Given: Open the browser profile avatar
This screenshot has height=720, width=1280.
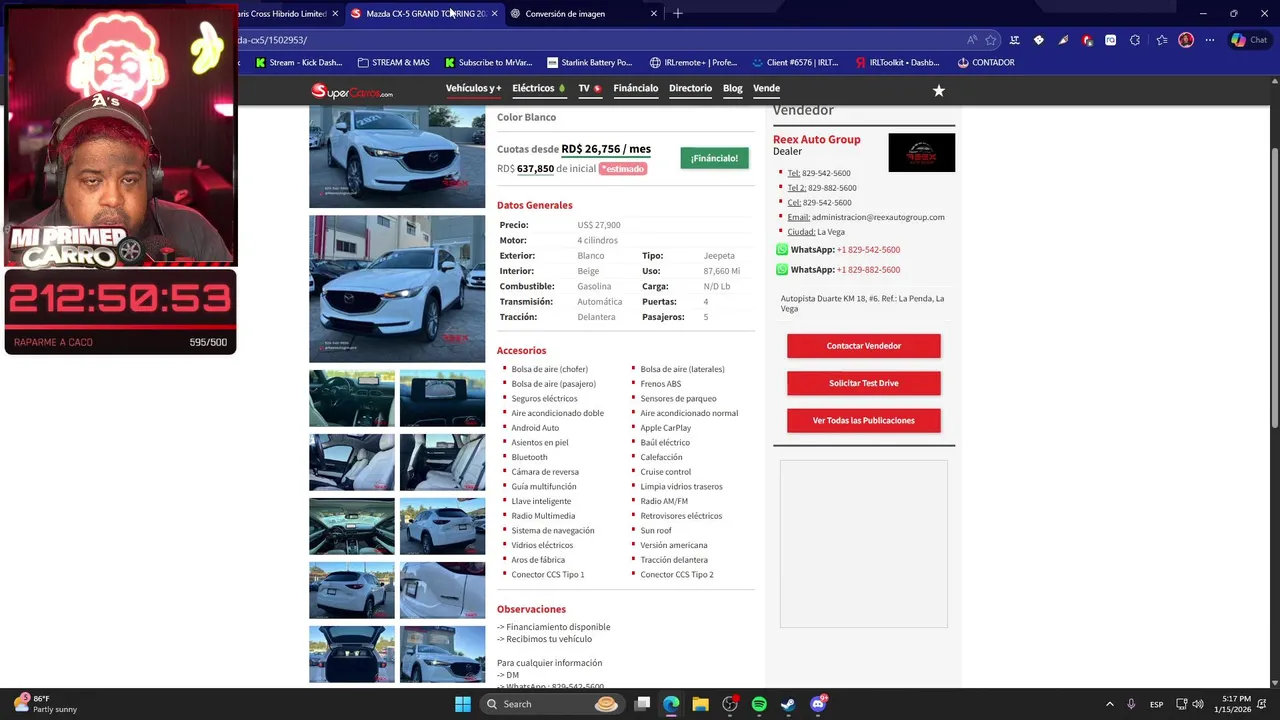Looking at the screenshot, I should coord(1186,40).
